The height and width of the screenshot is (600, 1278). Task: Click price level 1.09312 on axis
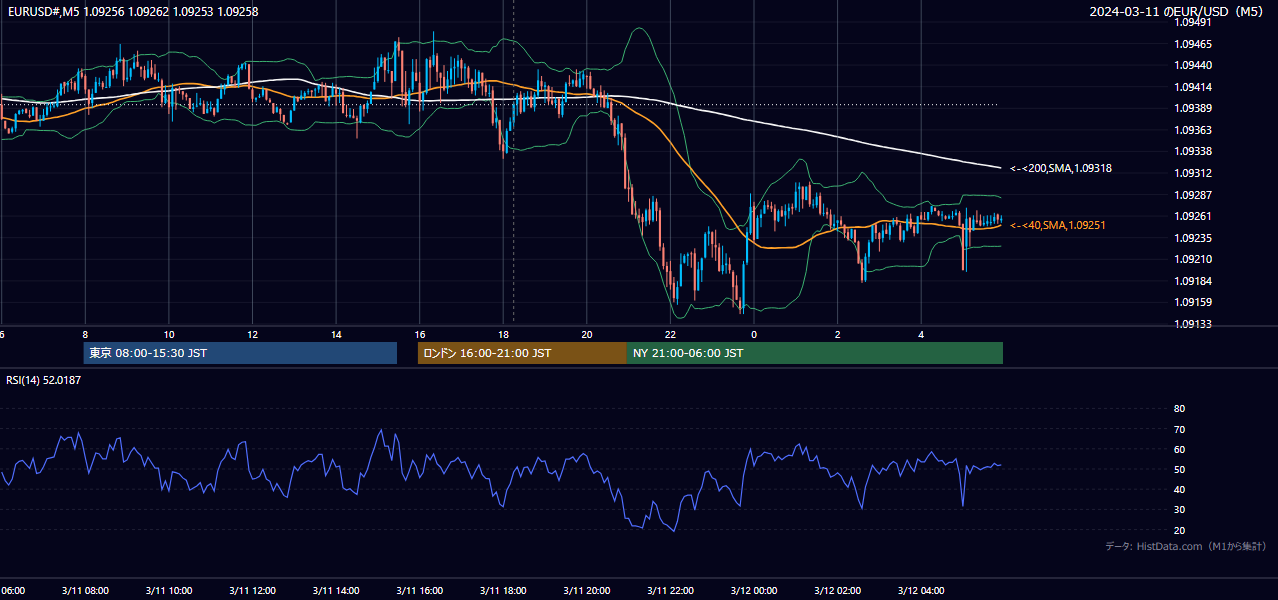(1193, 173)
